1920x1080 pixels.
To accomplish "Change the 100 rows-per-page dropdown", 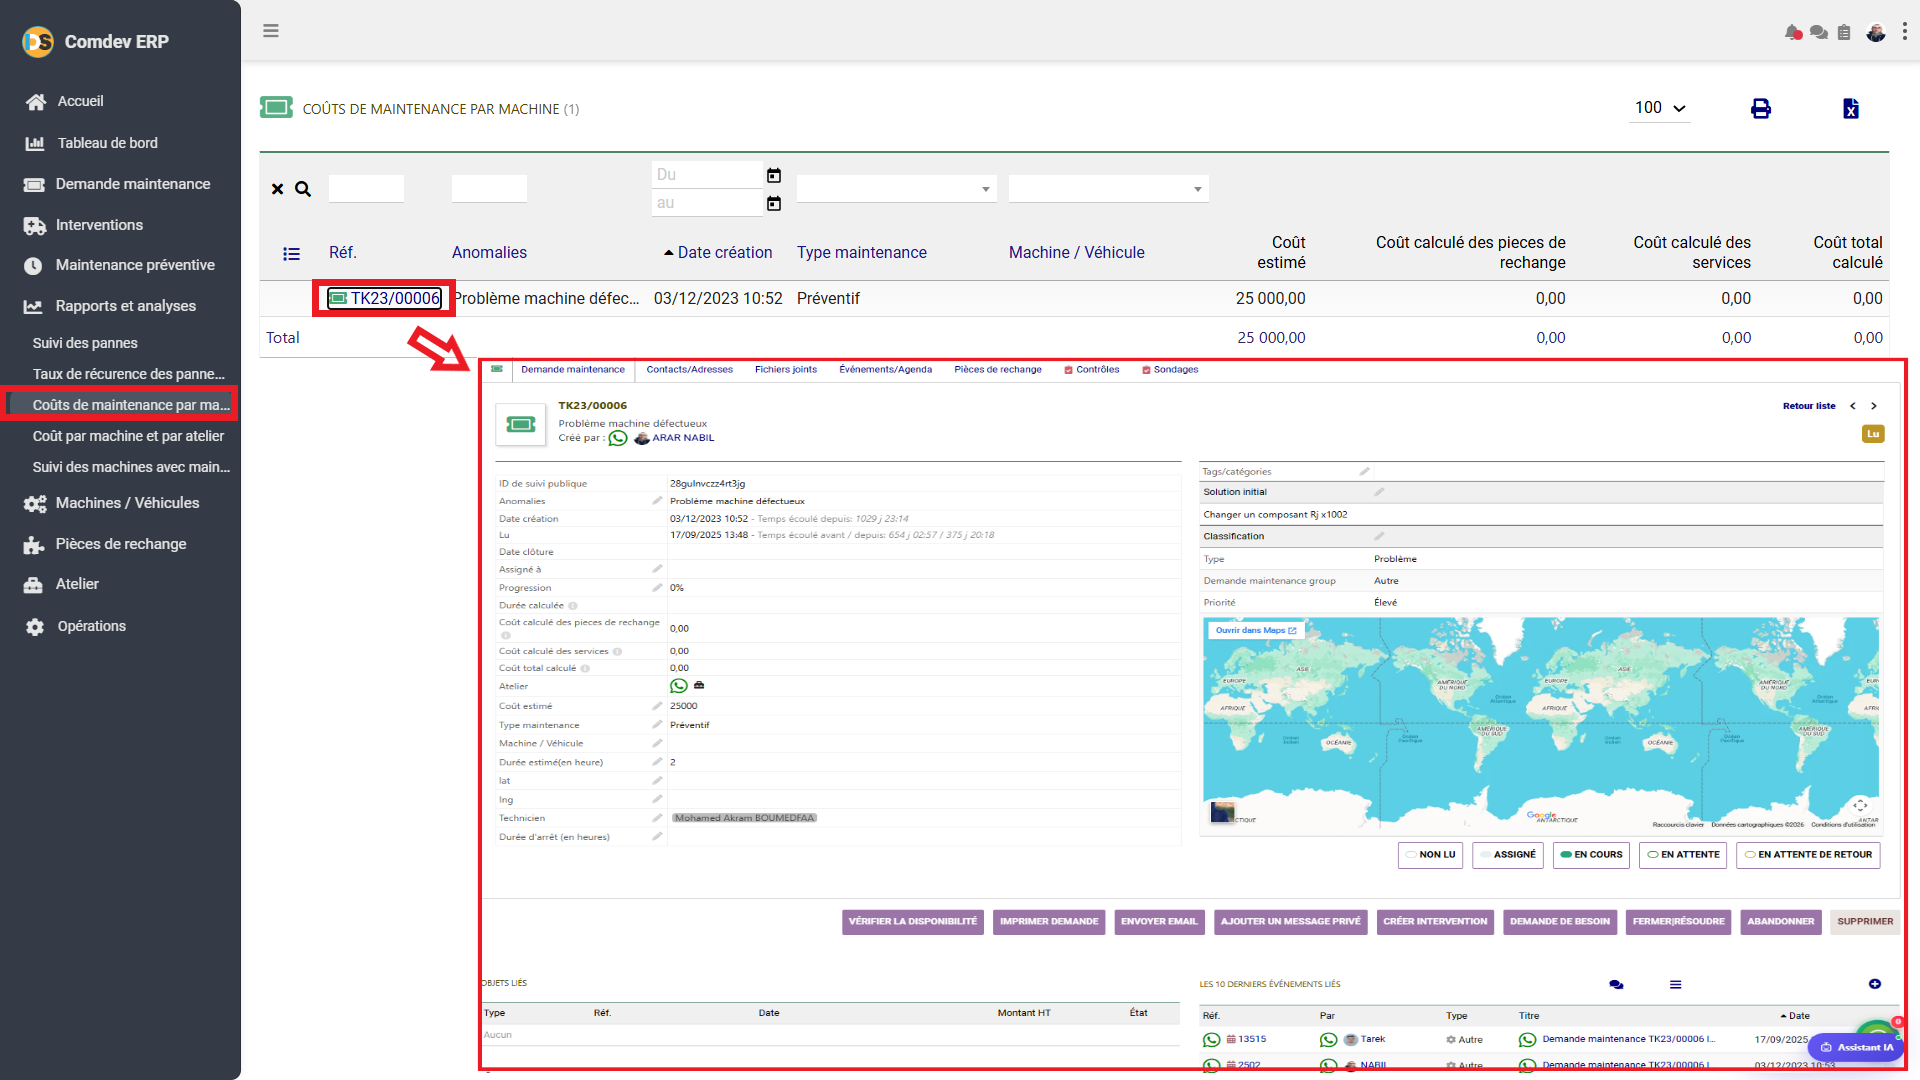I will (x=1660, y=108).
